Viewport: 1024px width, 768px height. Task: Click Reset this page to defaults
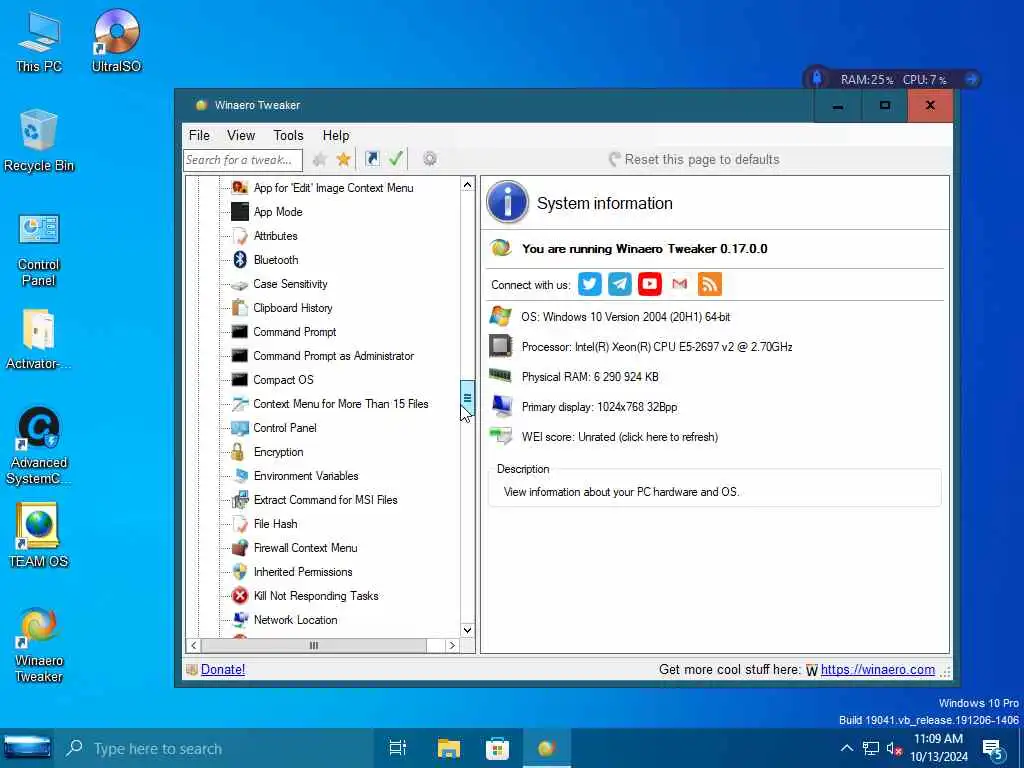[x=694, y=159]
